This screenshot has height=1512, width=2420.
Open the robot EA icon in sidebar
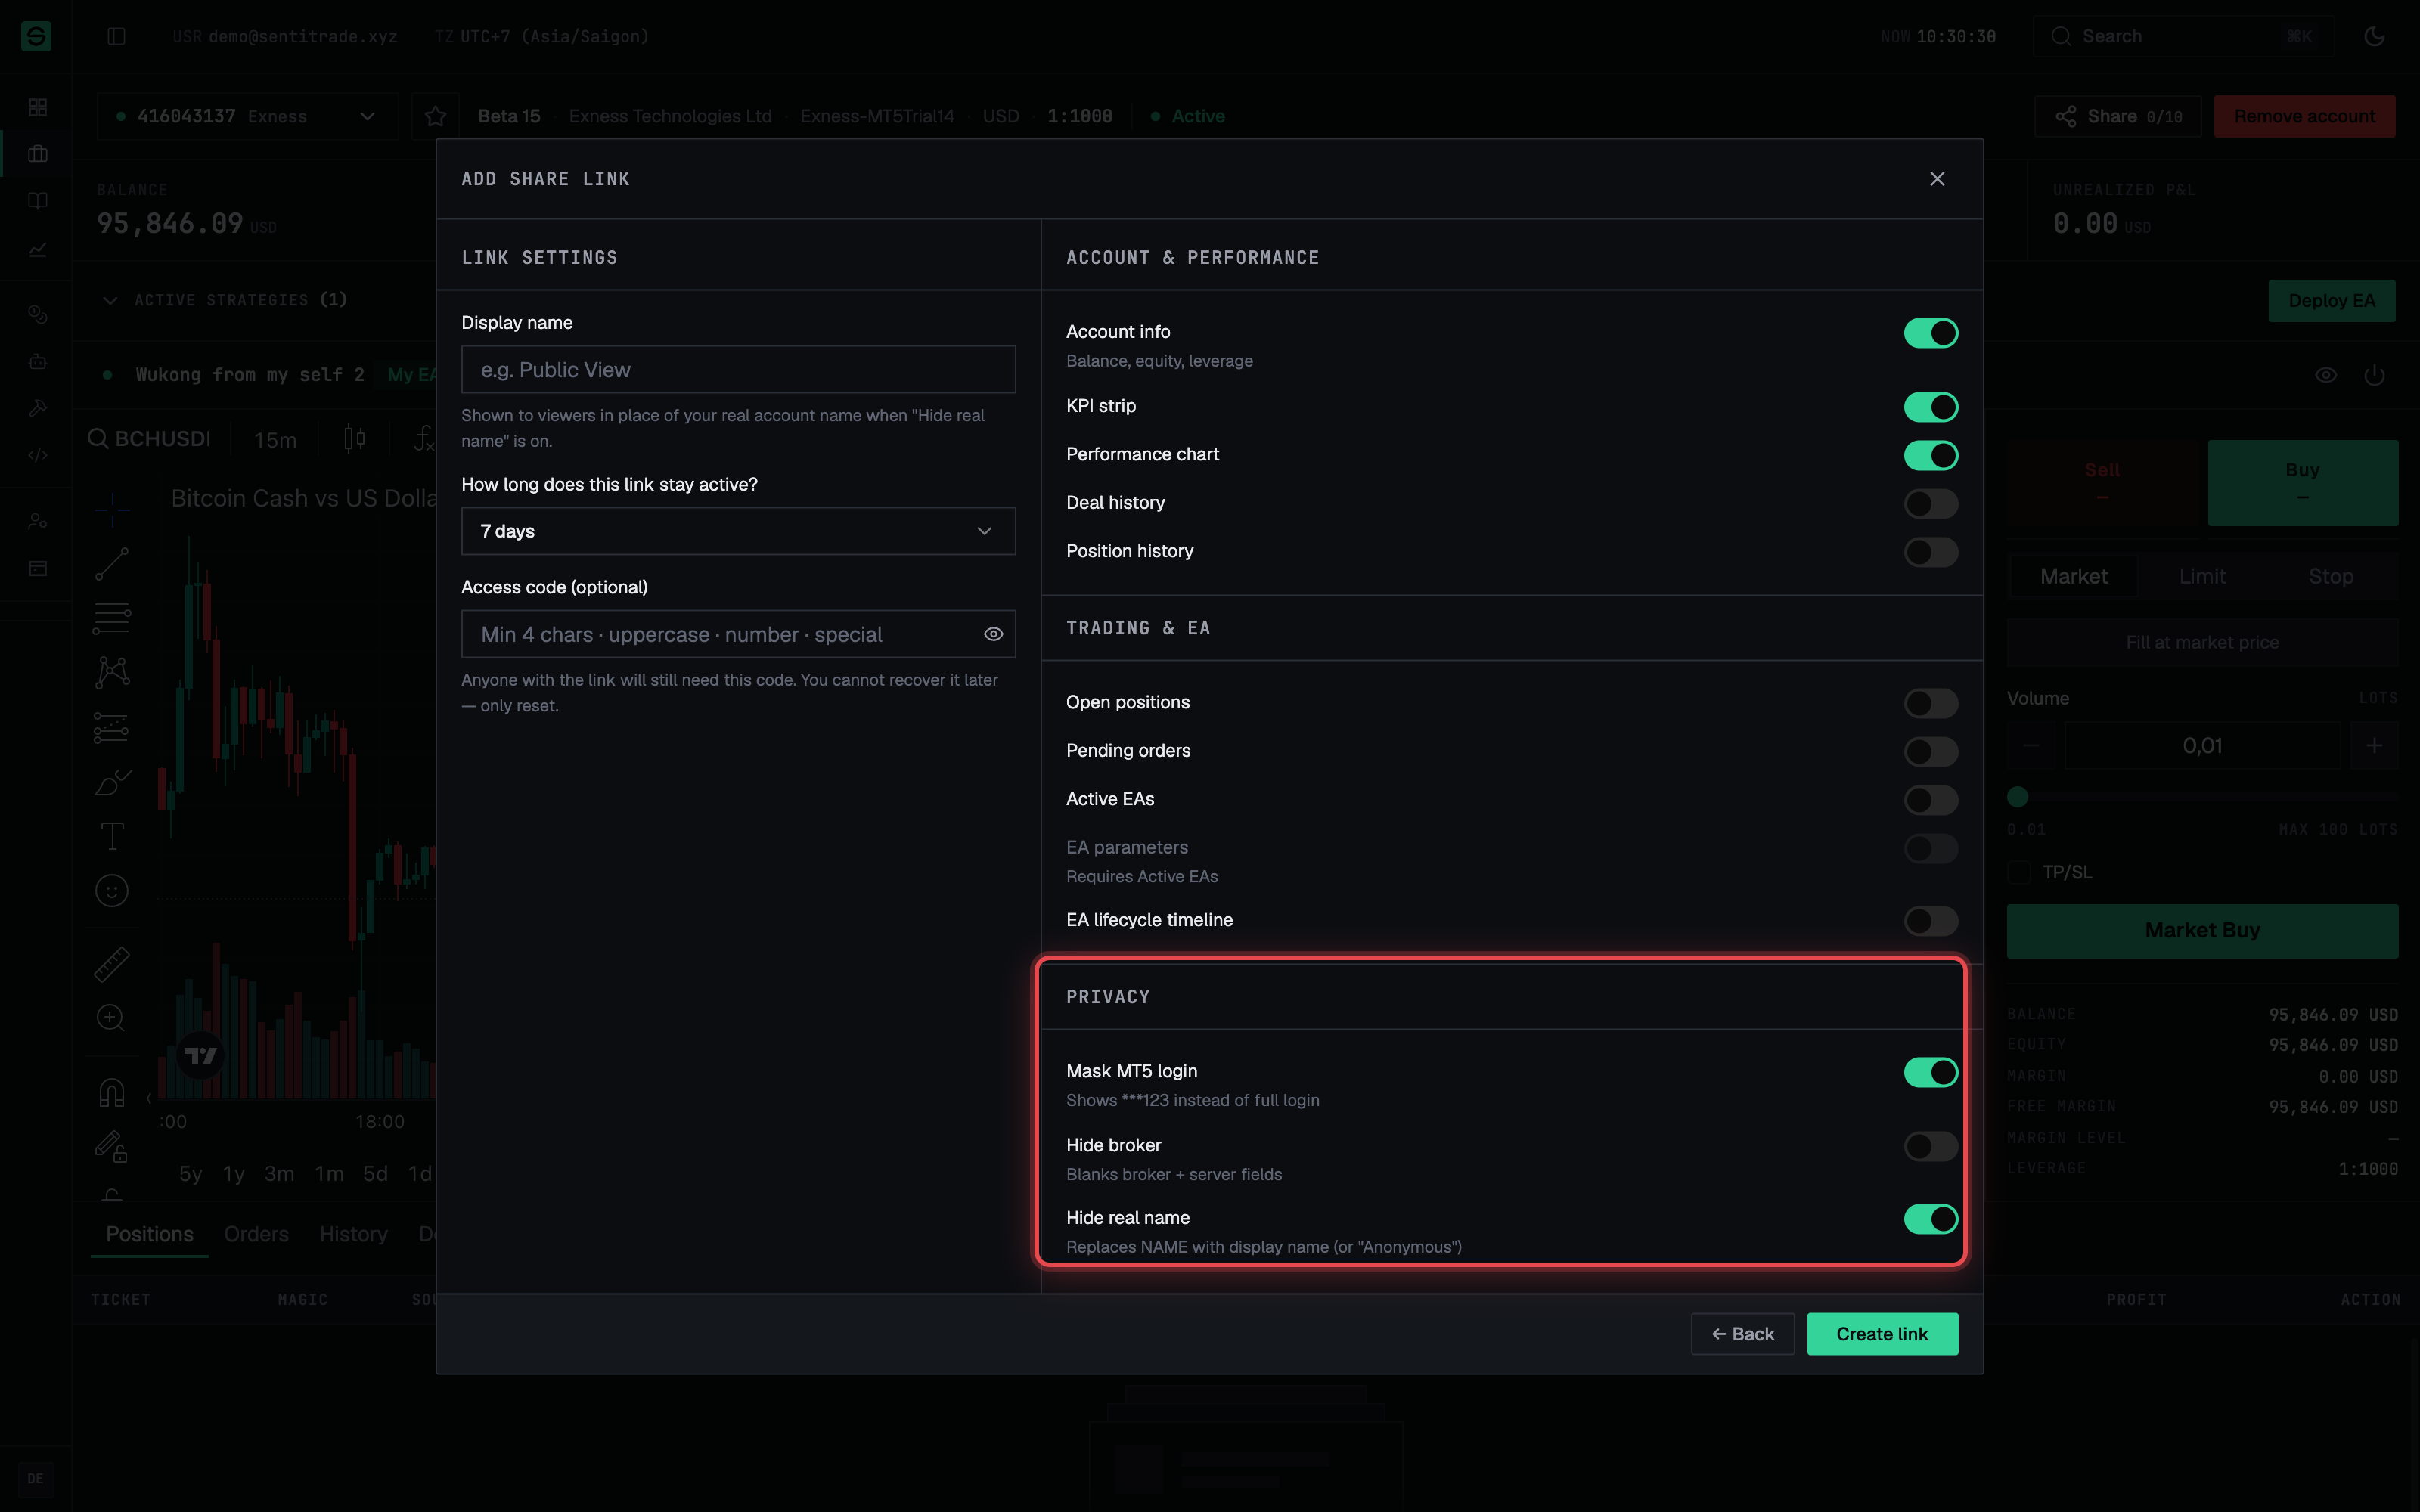38,361
